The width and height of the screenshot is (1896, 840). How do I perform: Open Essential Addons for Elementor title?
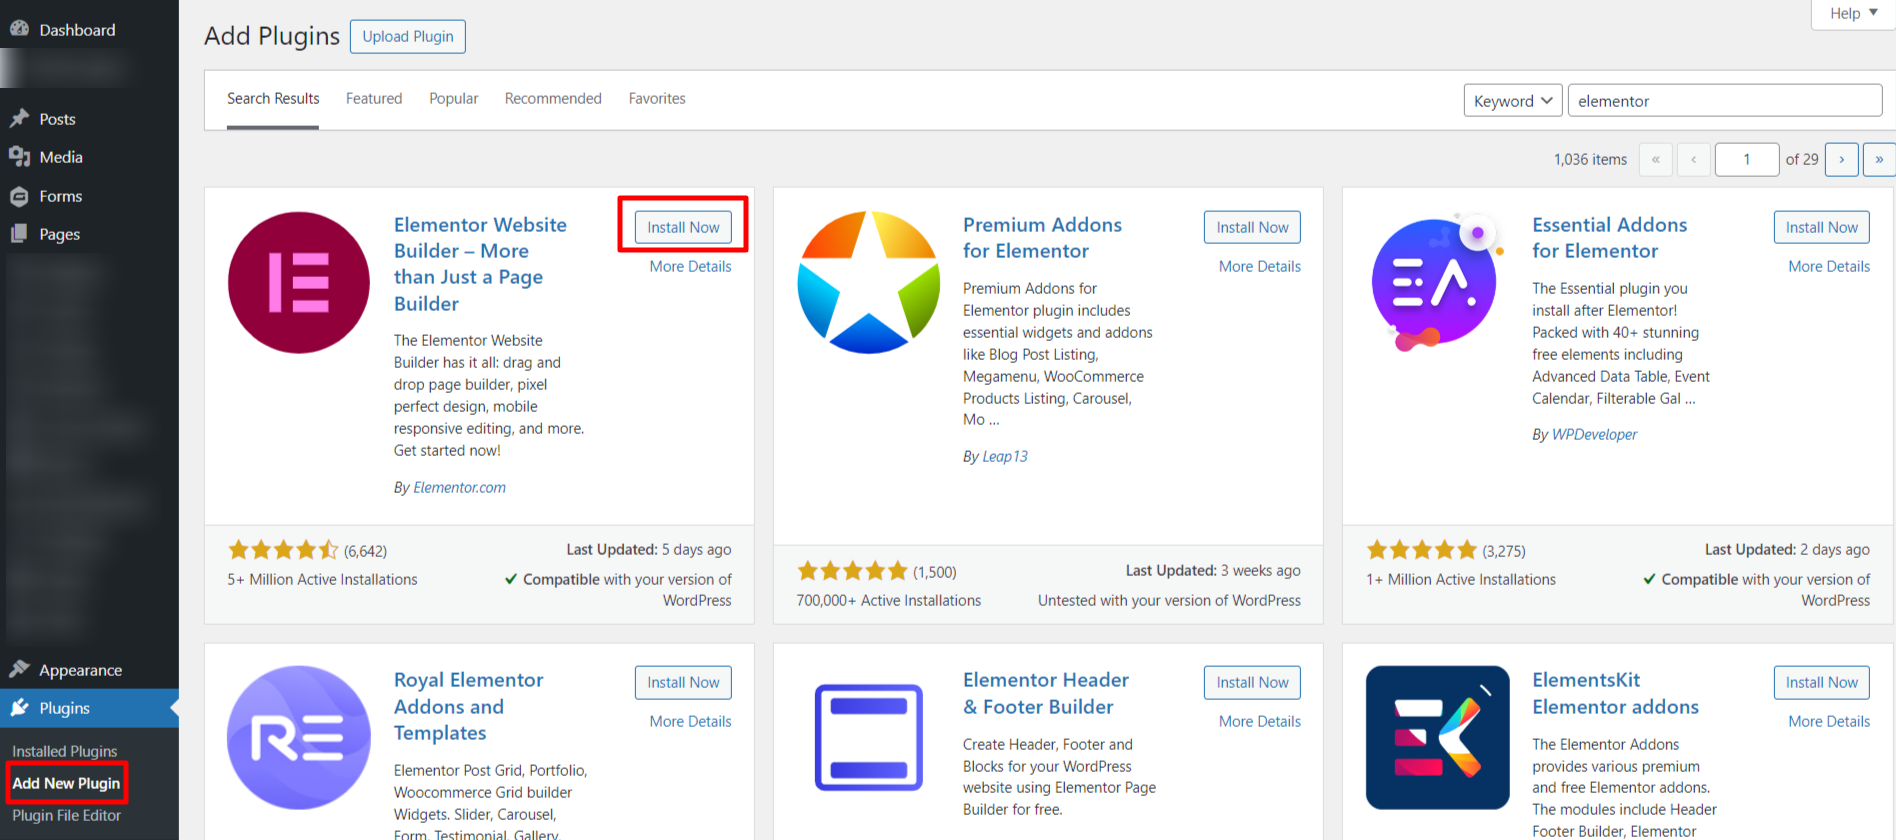pos(1609,238)
